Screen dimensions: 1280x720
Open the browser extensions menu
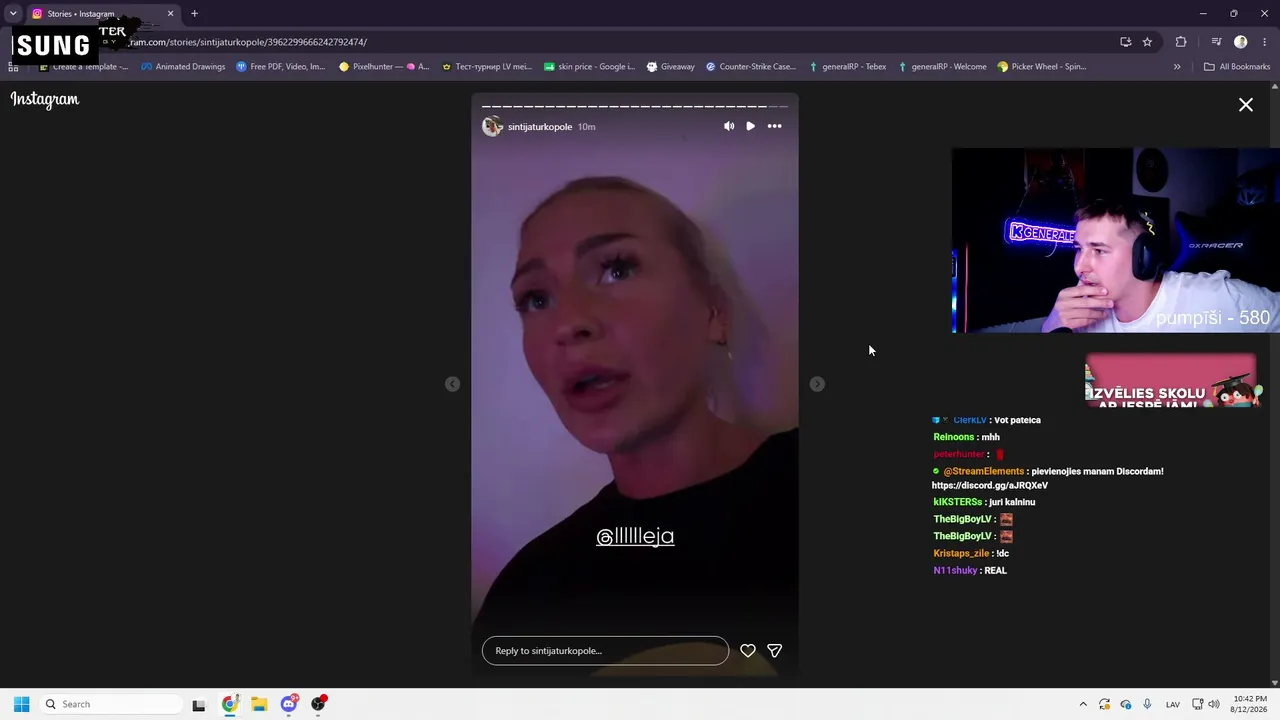coord(1181,42)
